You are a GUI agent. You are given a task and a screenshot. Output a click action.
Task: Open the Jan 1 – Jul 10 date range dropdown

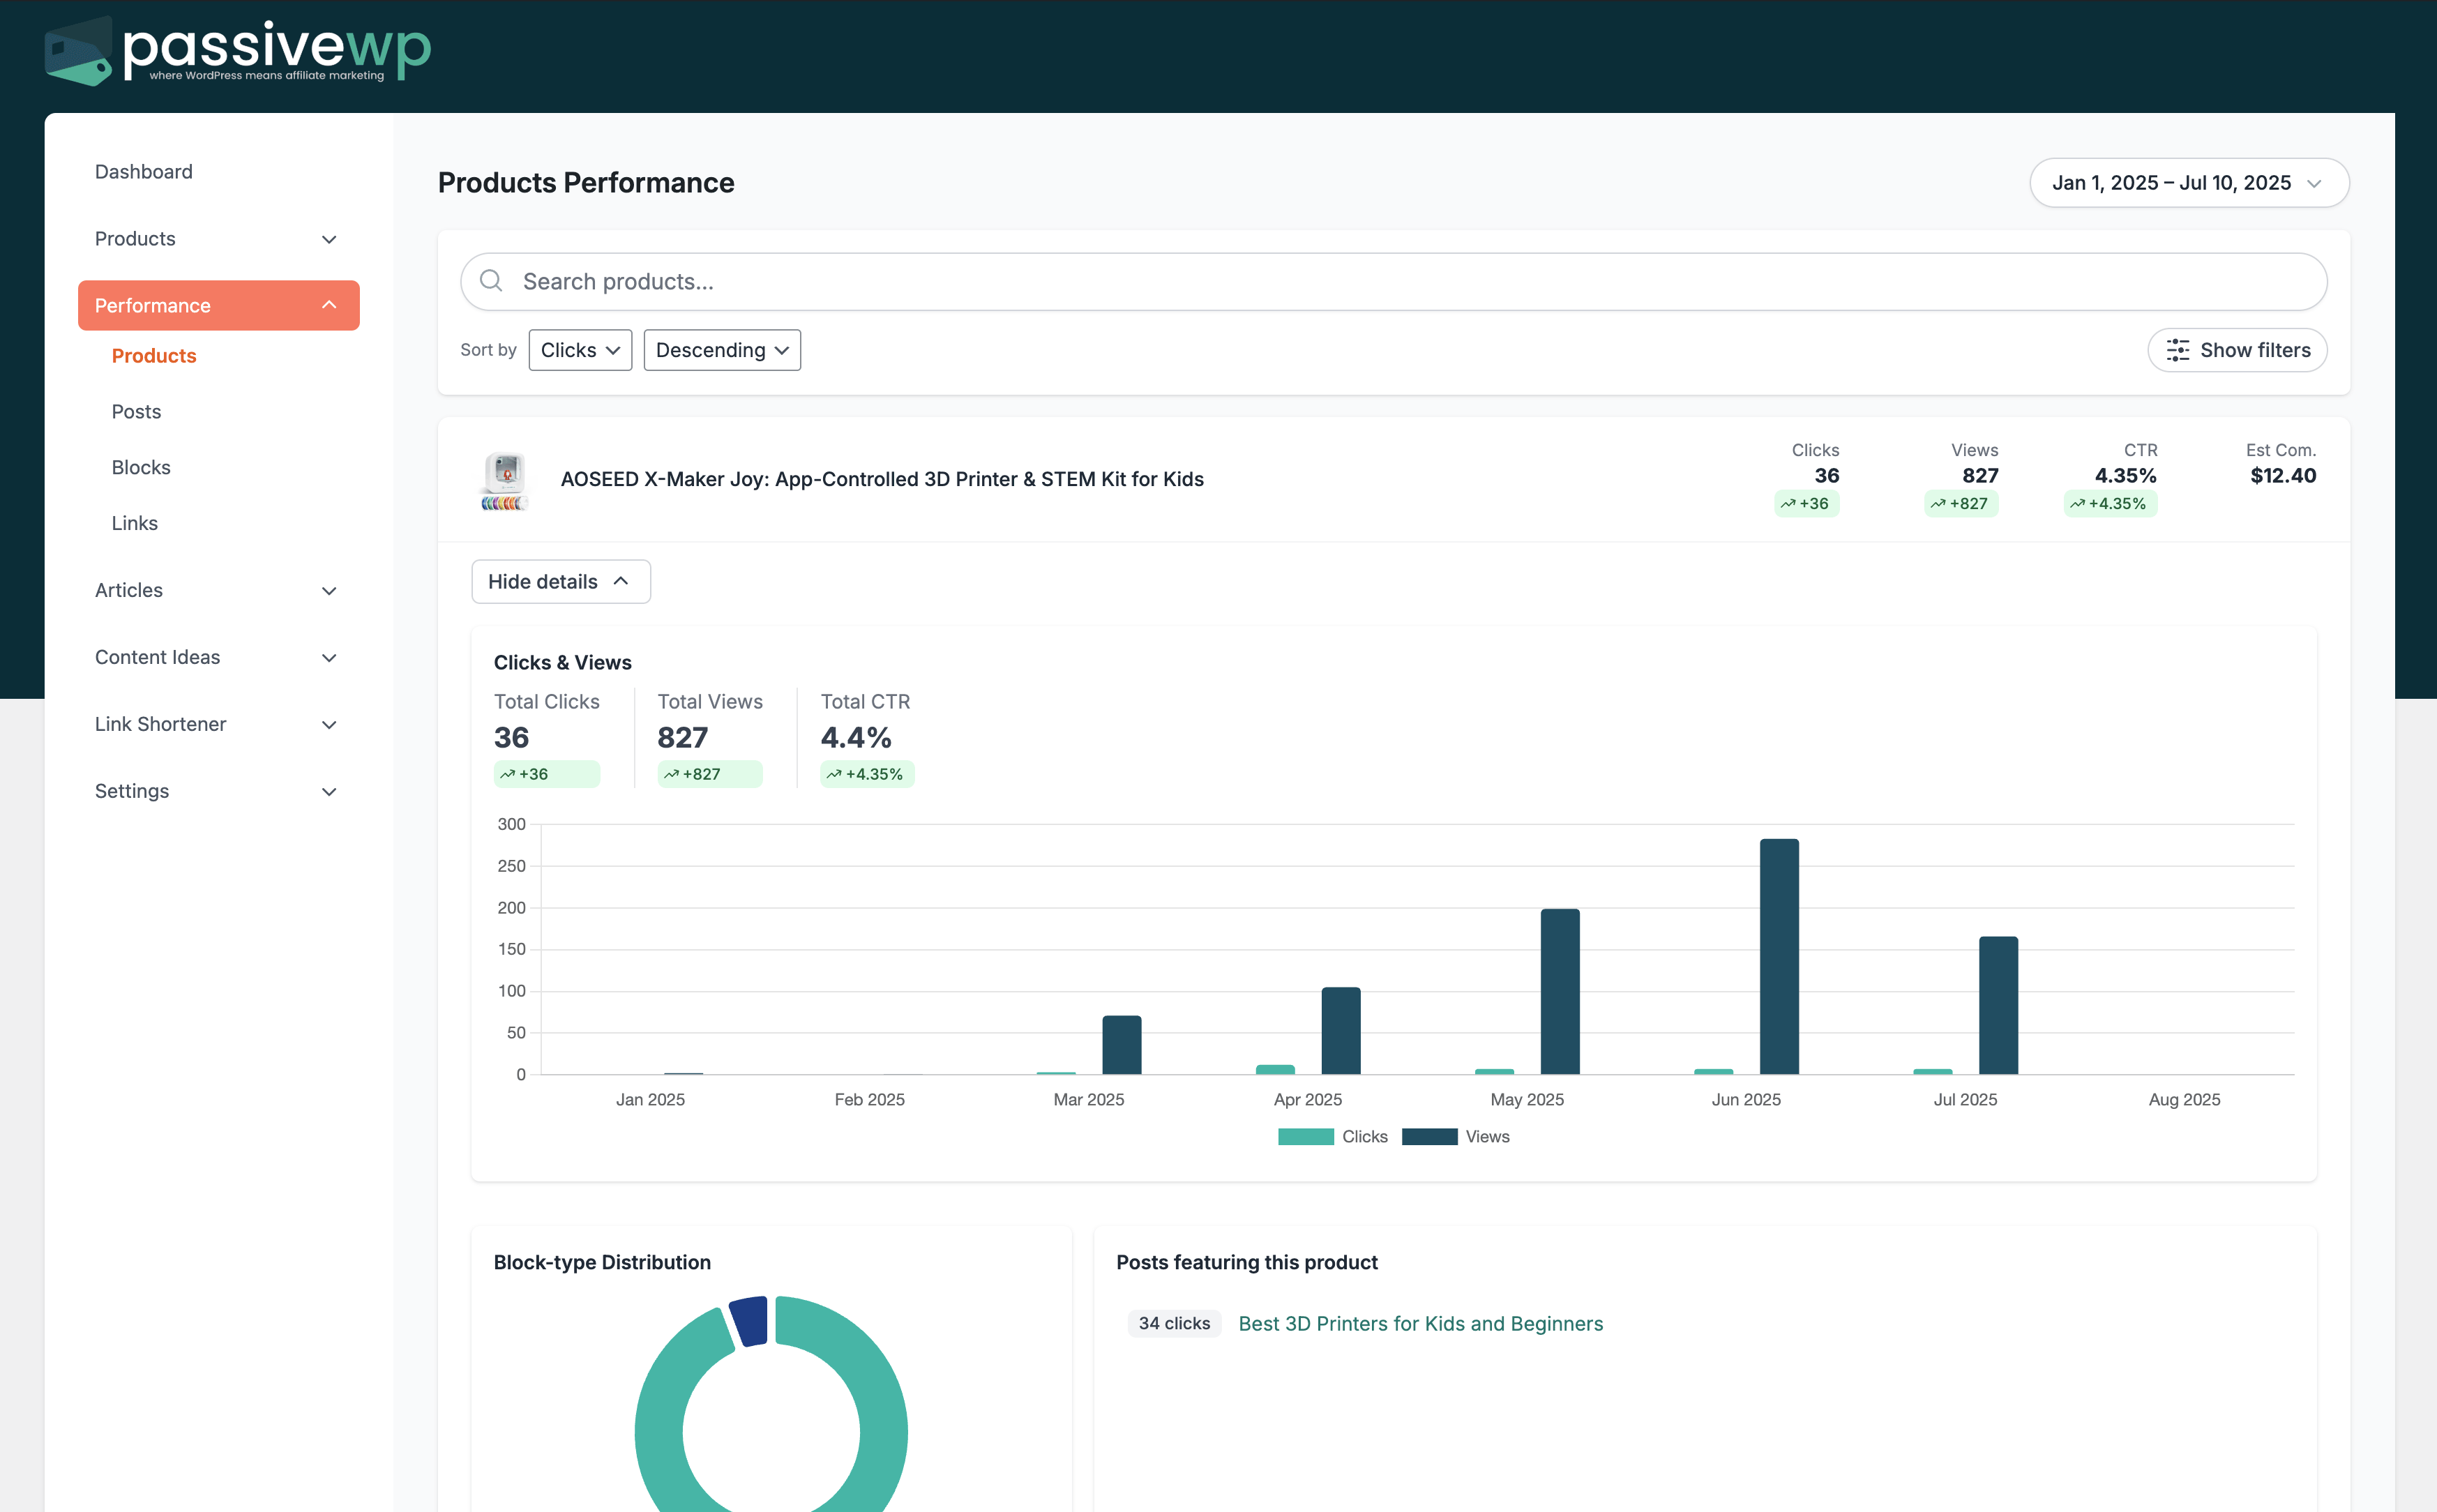point(2189,183)
